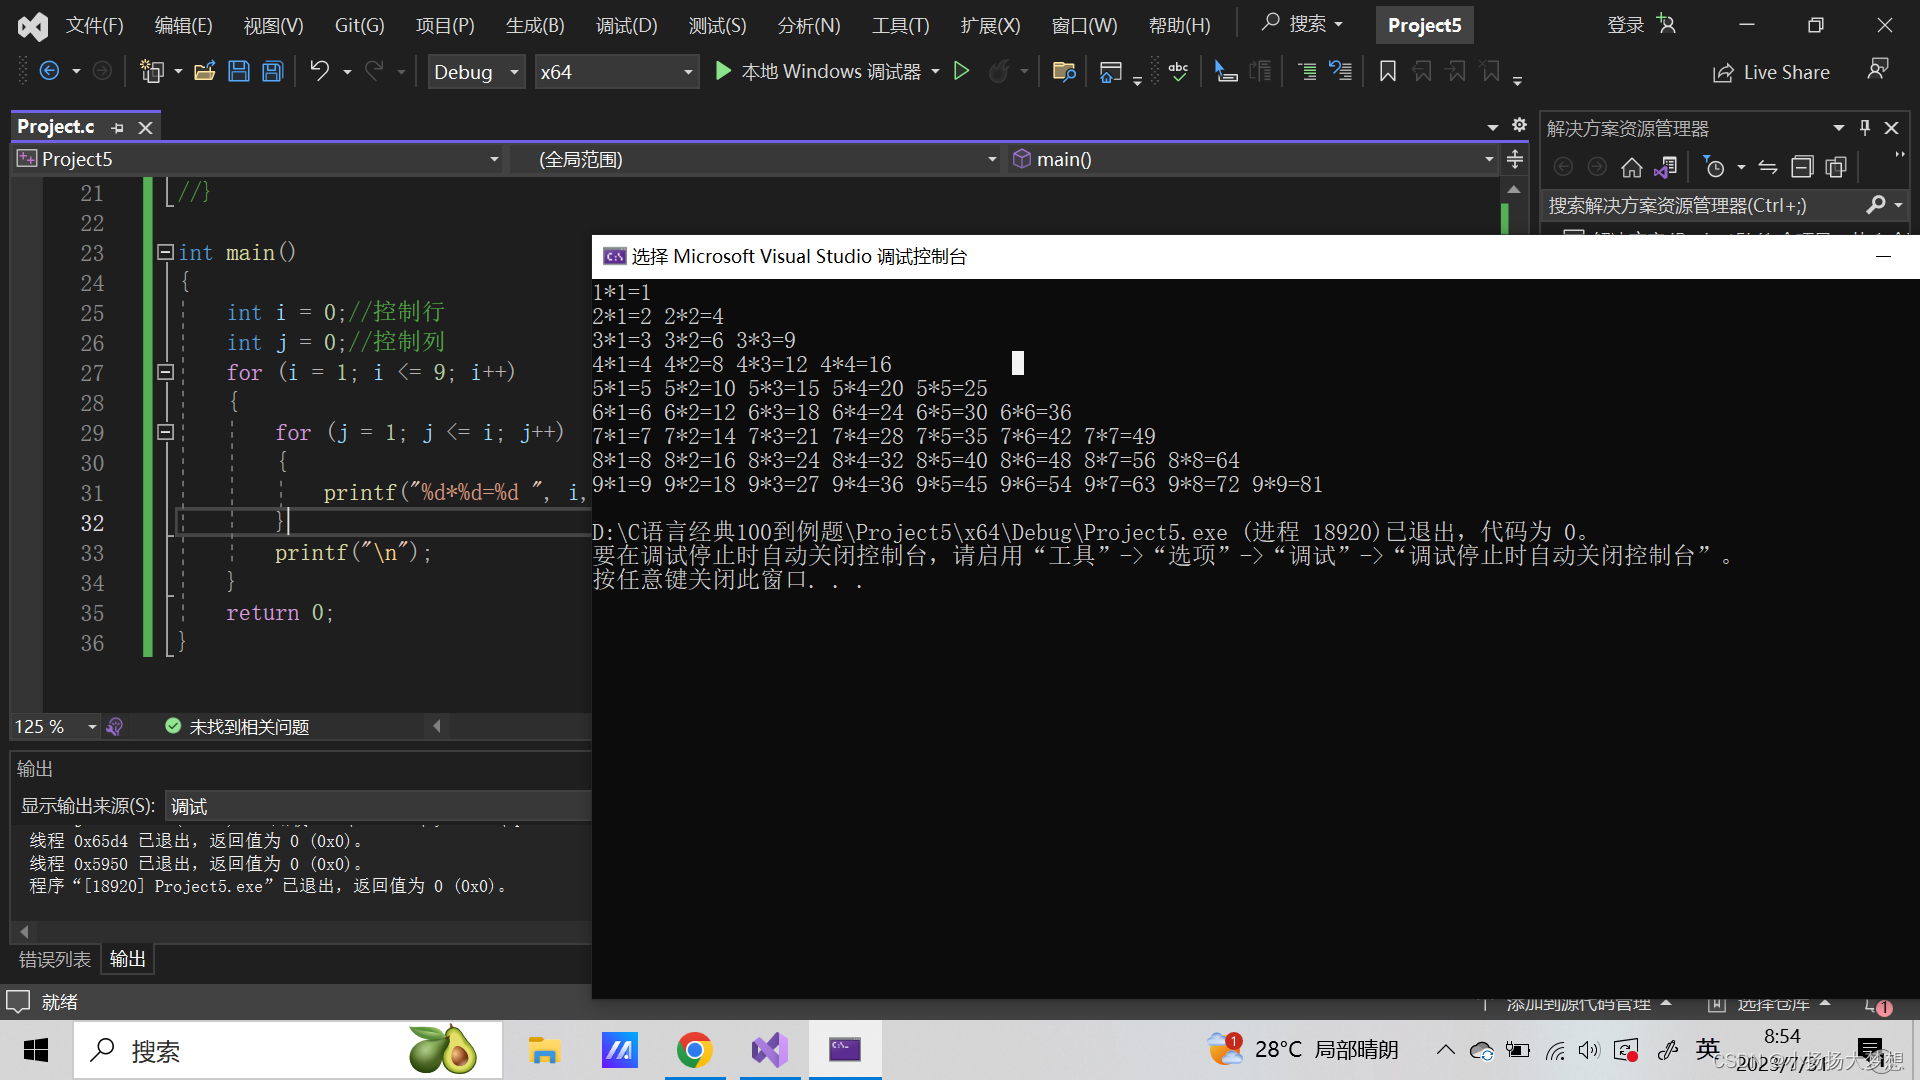Click the Undo arrow icon
This screenshot has height=1080, width=1920.
click(x=319, y=71)
